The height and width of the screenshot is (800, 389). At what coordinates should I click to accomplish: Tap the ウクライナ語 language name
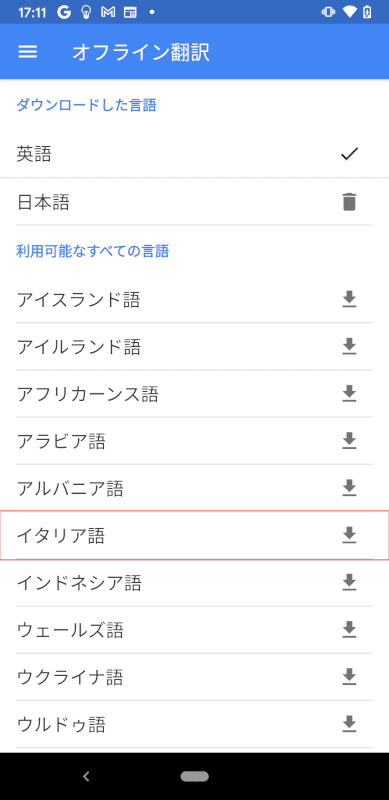70,678
